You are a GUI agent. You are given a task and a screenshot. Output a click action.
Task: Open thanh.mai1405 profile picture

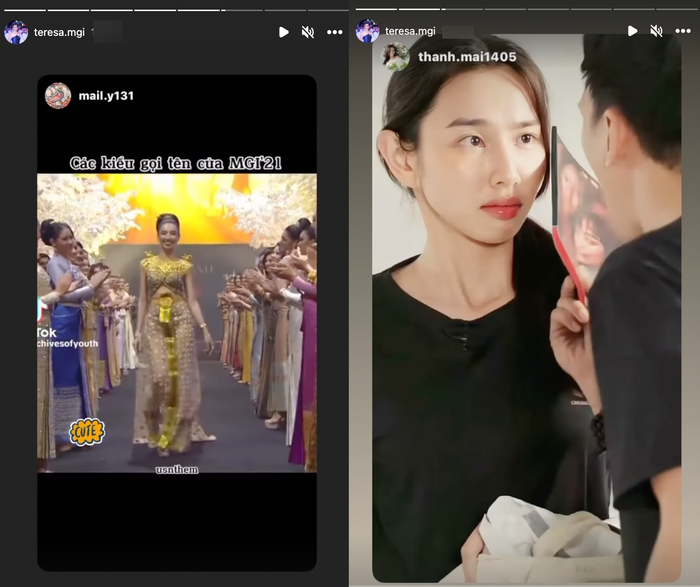click(x=395, y=57)
